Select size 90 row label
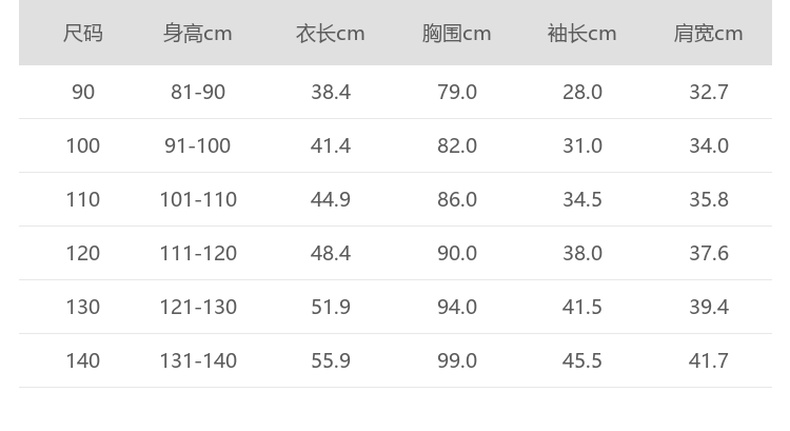790x431 pixels. (x=83, y=92)
